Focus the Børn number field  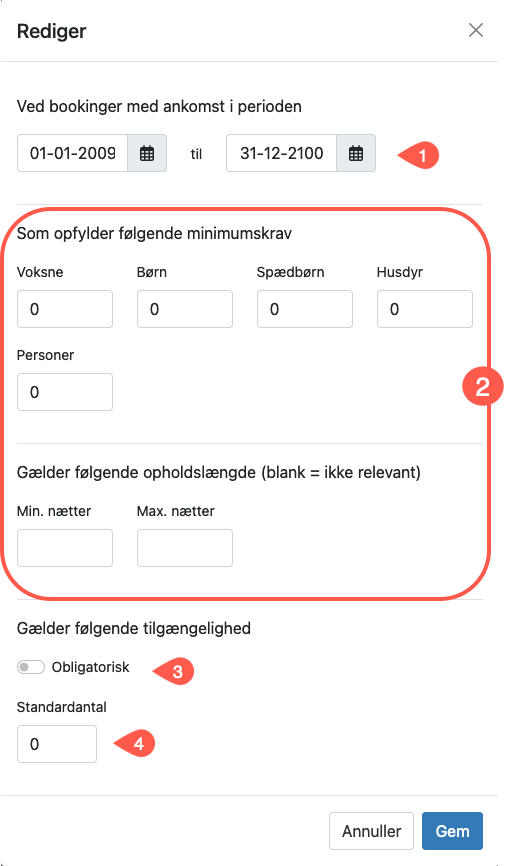coord(184,309)
